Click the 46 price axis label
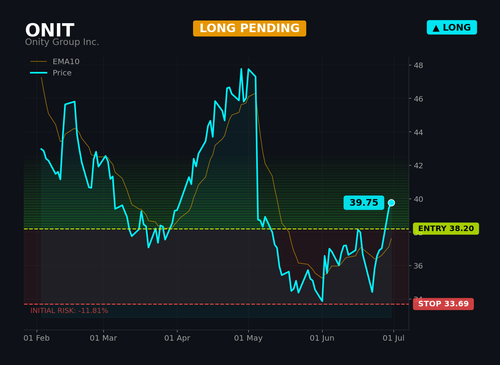500x365 pixels. pos(418,99)
